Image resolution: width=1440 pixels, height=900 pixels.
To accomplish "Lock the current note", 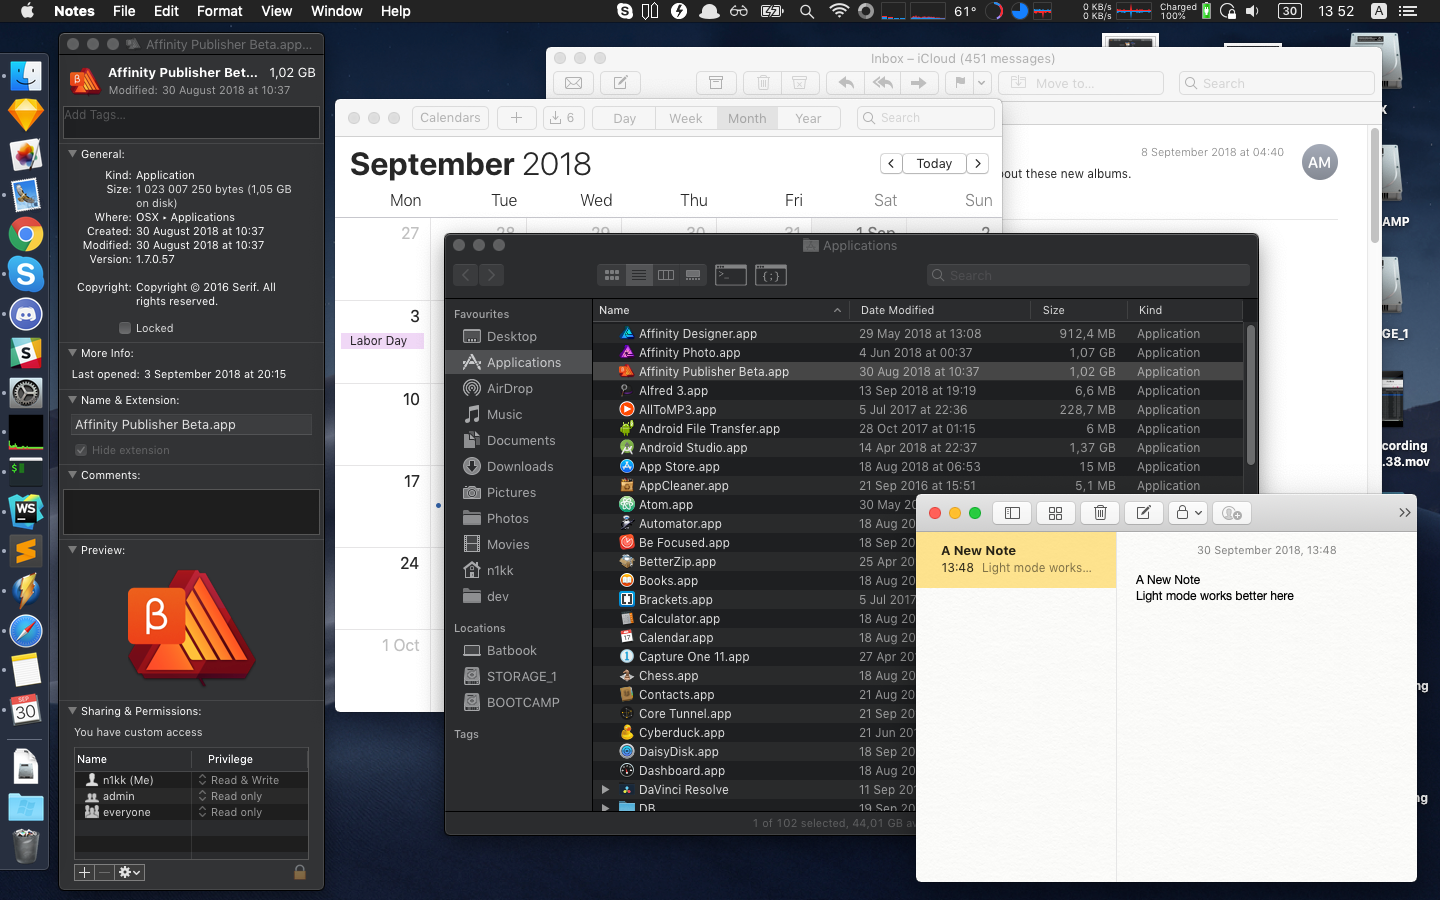I will pyautogui.click(x=1183, y=512).
